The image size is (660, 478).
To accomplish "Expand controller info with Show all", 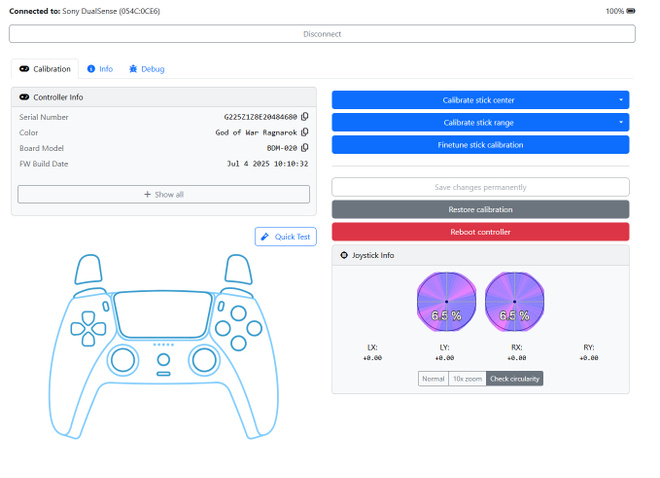I will [x=164, y=194].
